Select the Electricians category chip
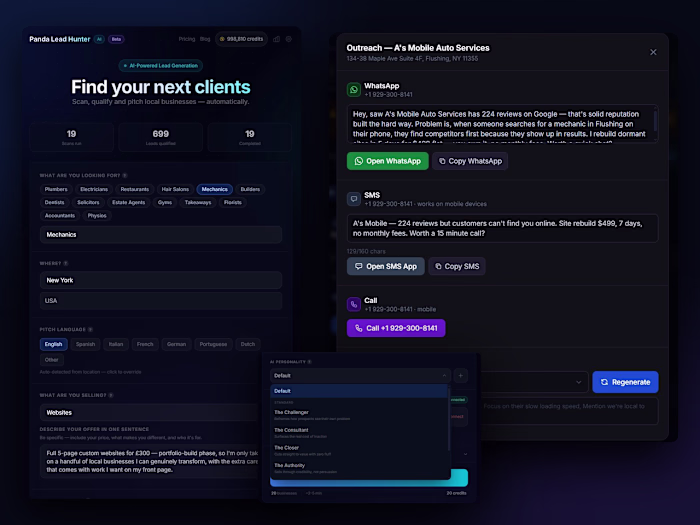Viewport: 700px width, 525px height. click(x=94, y=189)
